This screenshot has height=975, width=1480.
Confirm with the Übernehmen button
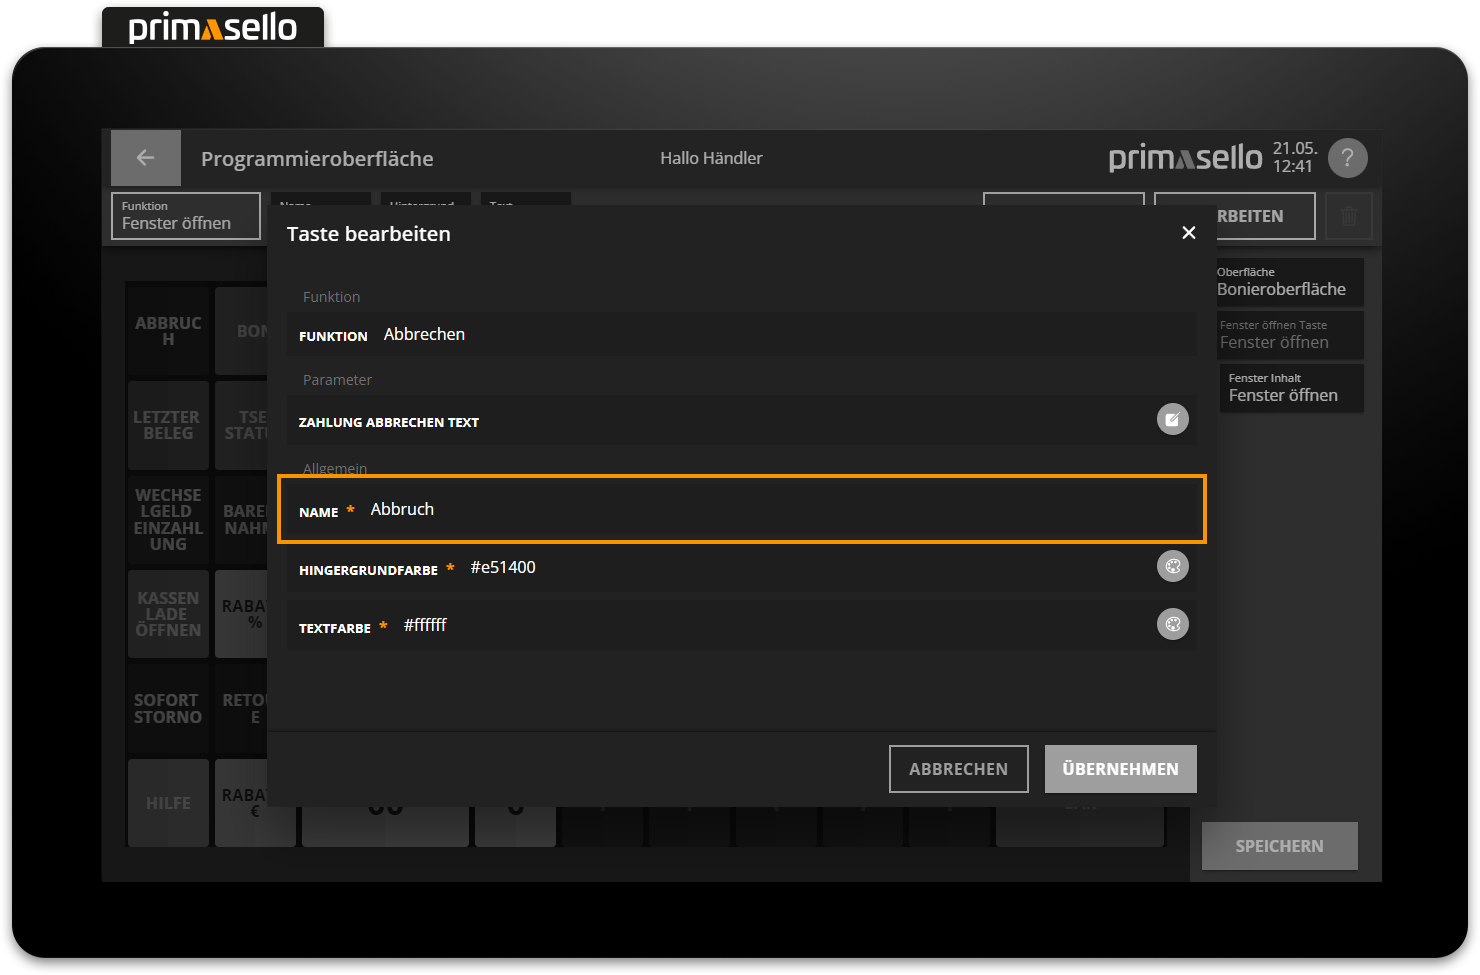[x=1120, y=769]
